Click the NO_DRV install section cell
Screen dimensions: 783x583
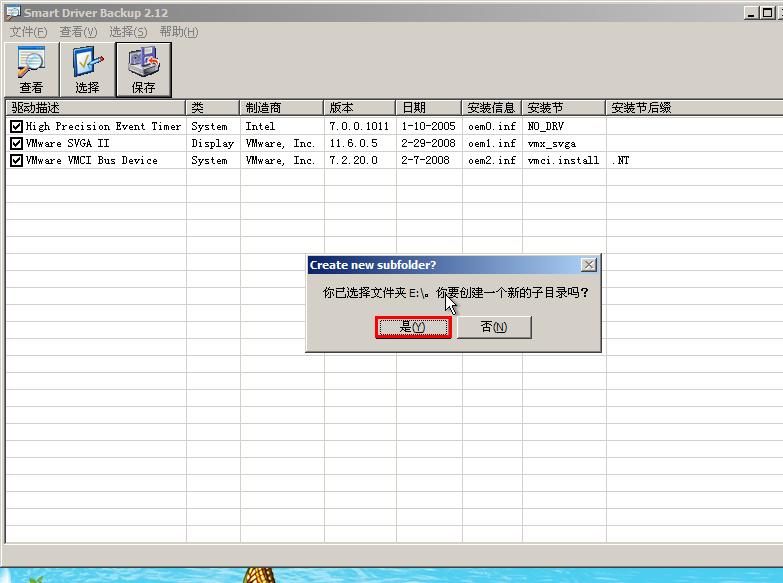[546, 127]
